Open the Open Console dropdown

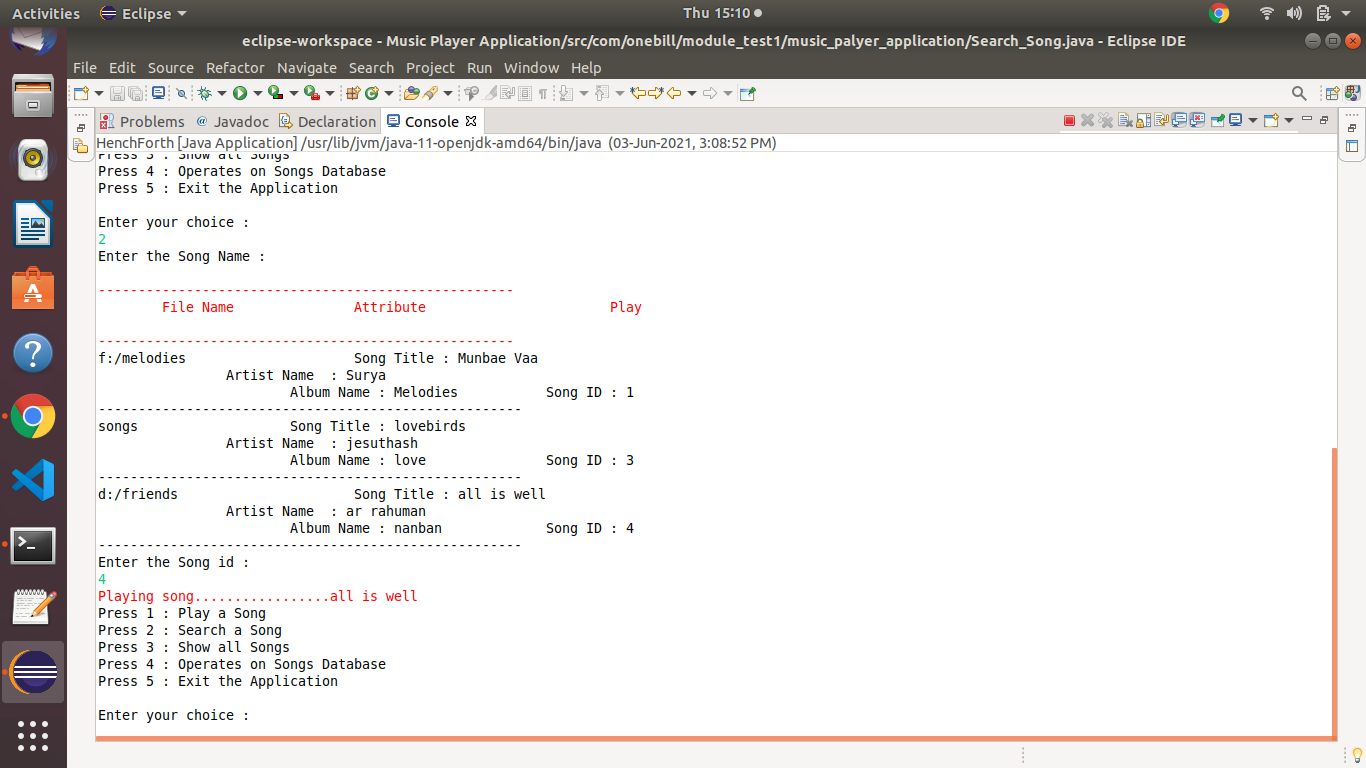click(x=1288, y=119)
